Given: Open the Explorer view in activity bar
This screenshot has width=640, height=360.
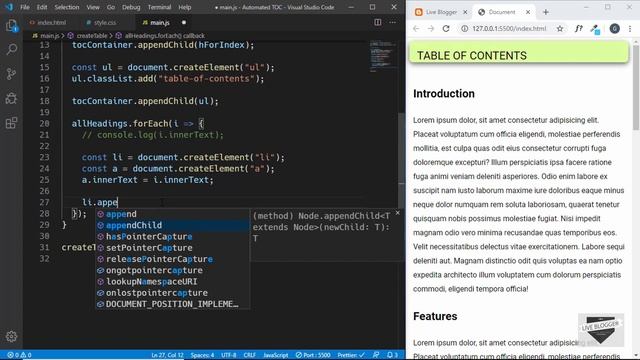Looking at the screenshot, I should tap(11, 26).
